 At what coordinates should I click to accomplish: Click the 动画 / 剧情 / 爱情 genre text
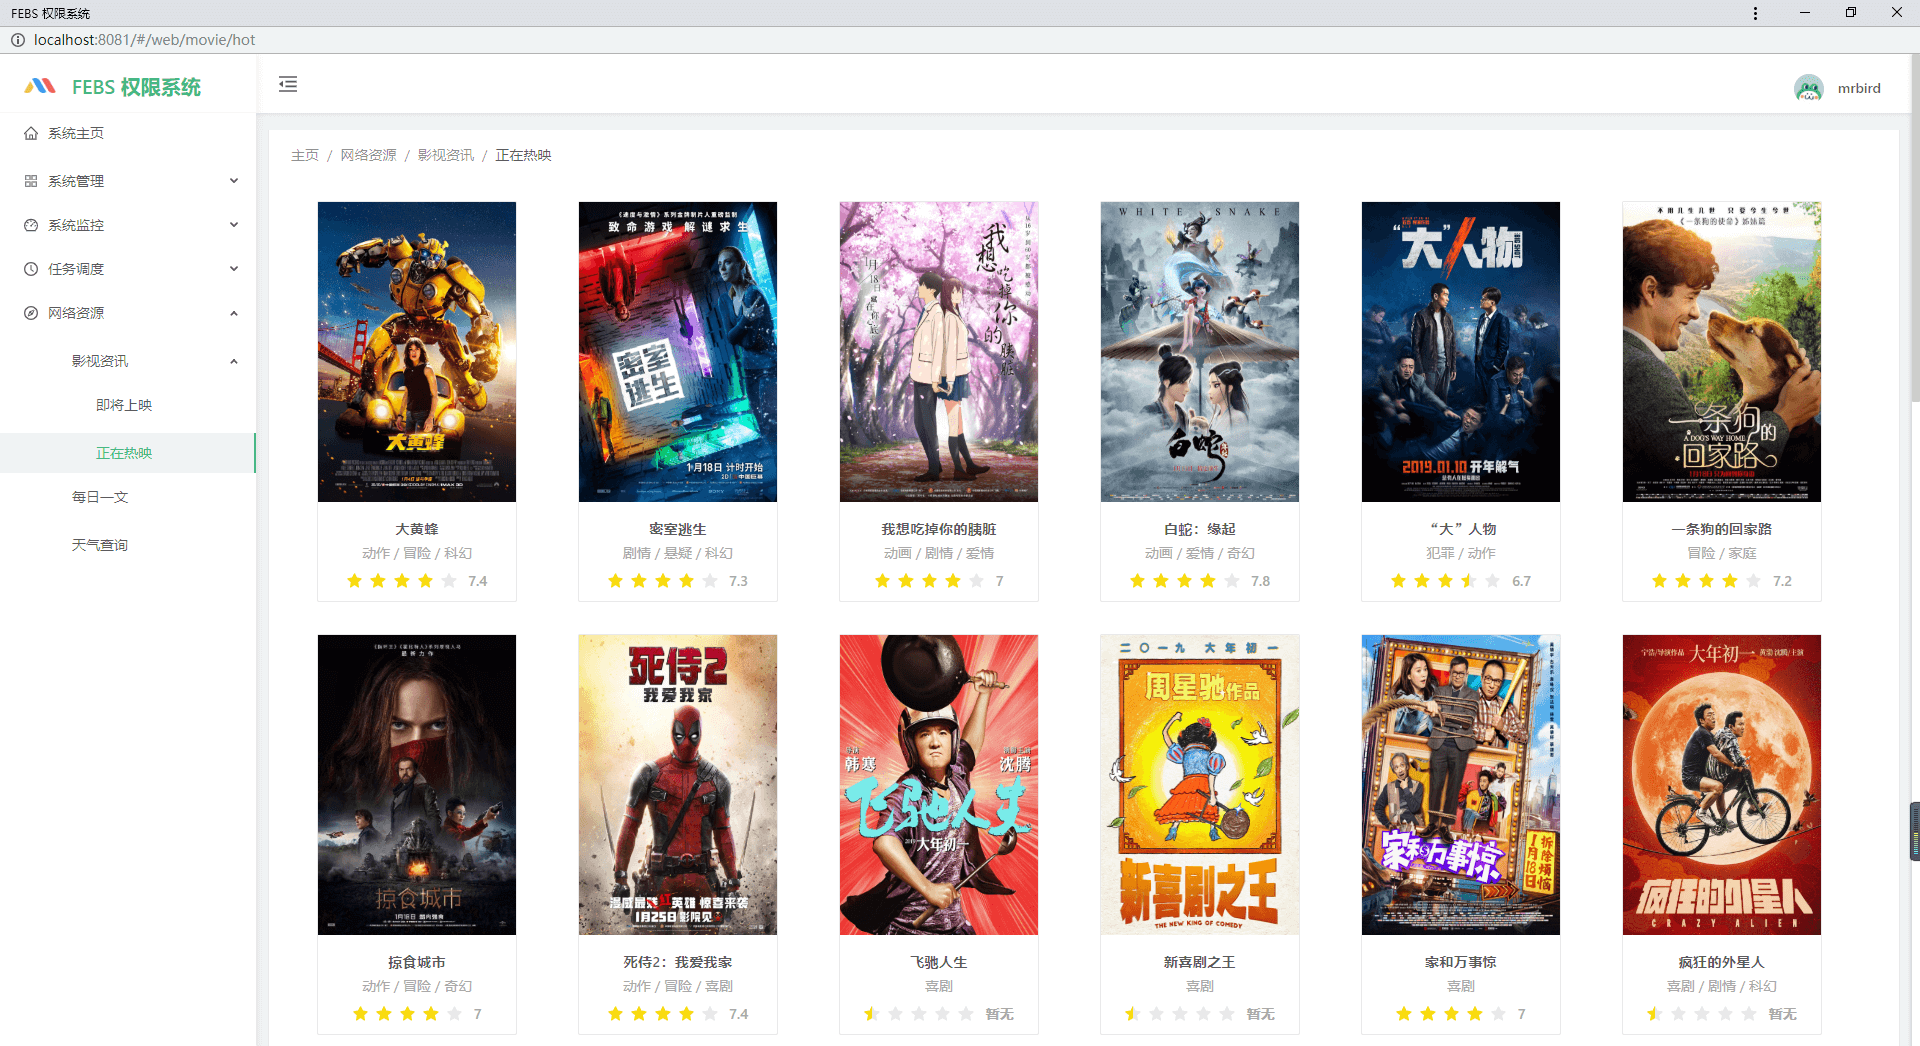coord(939,553)
